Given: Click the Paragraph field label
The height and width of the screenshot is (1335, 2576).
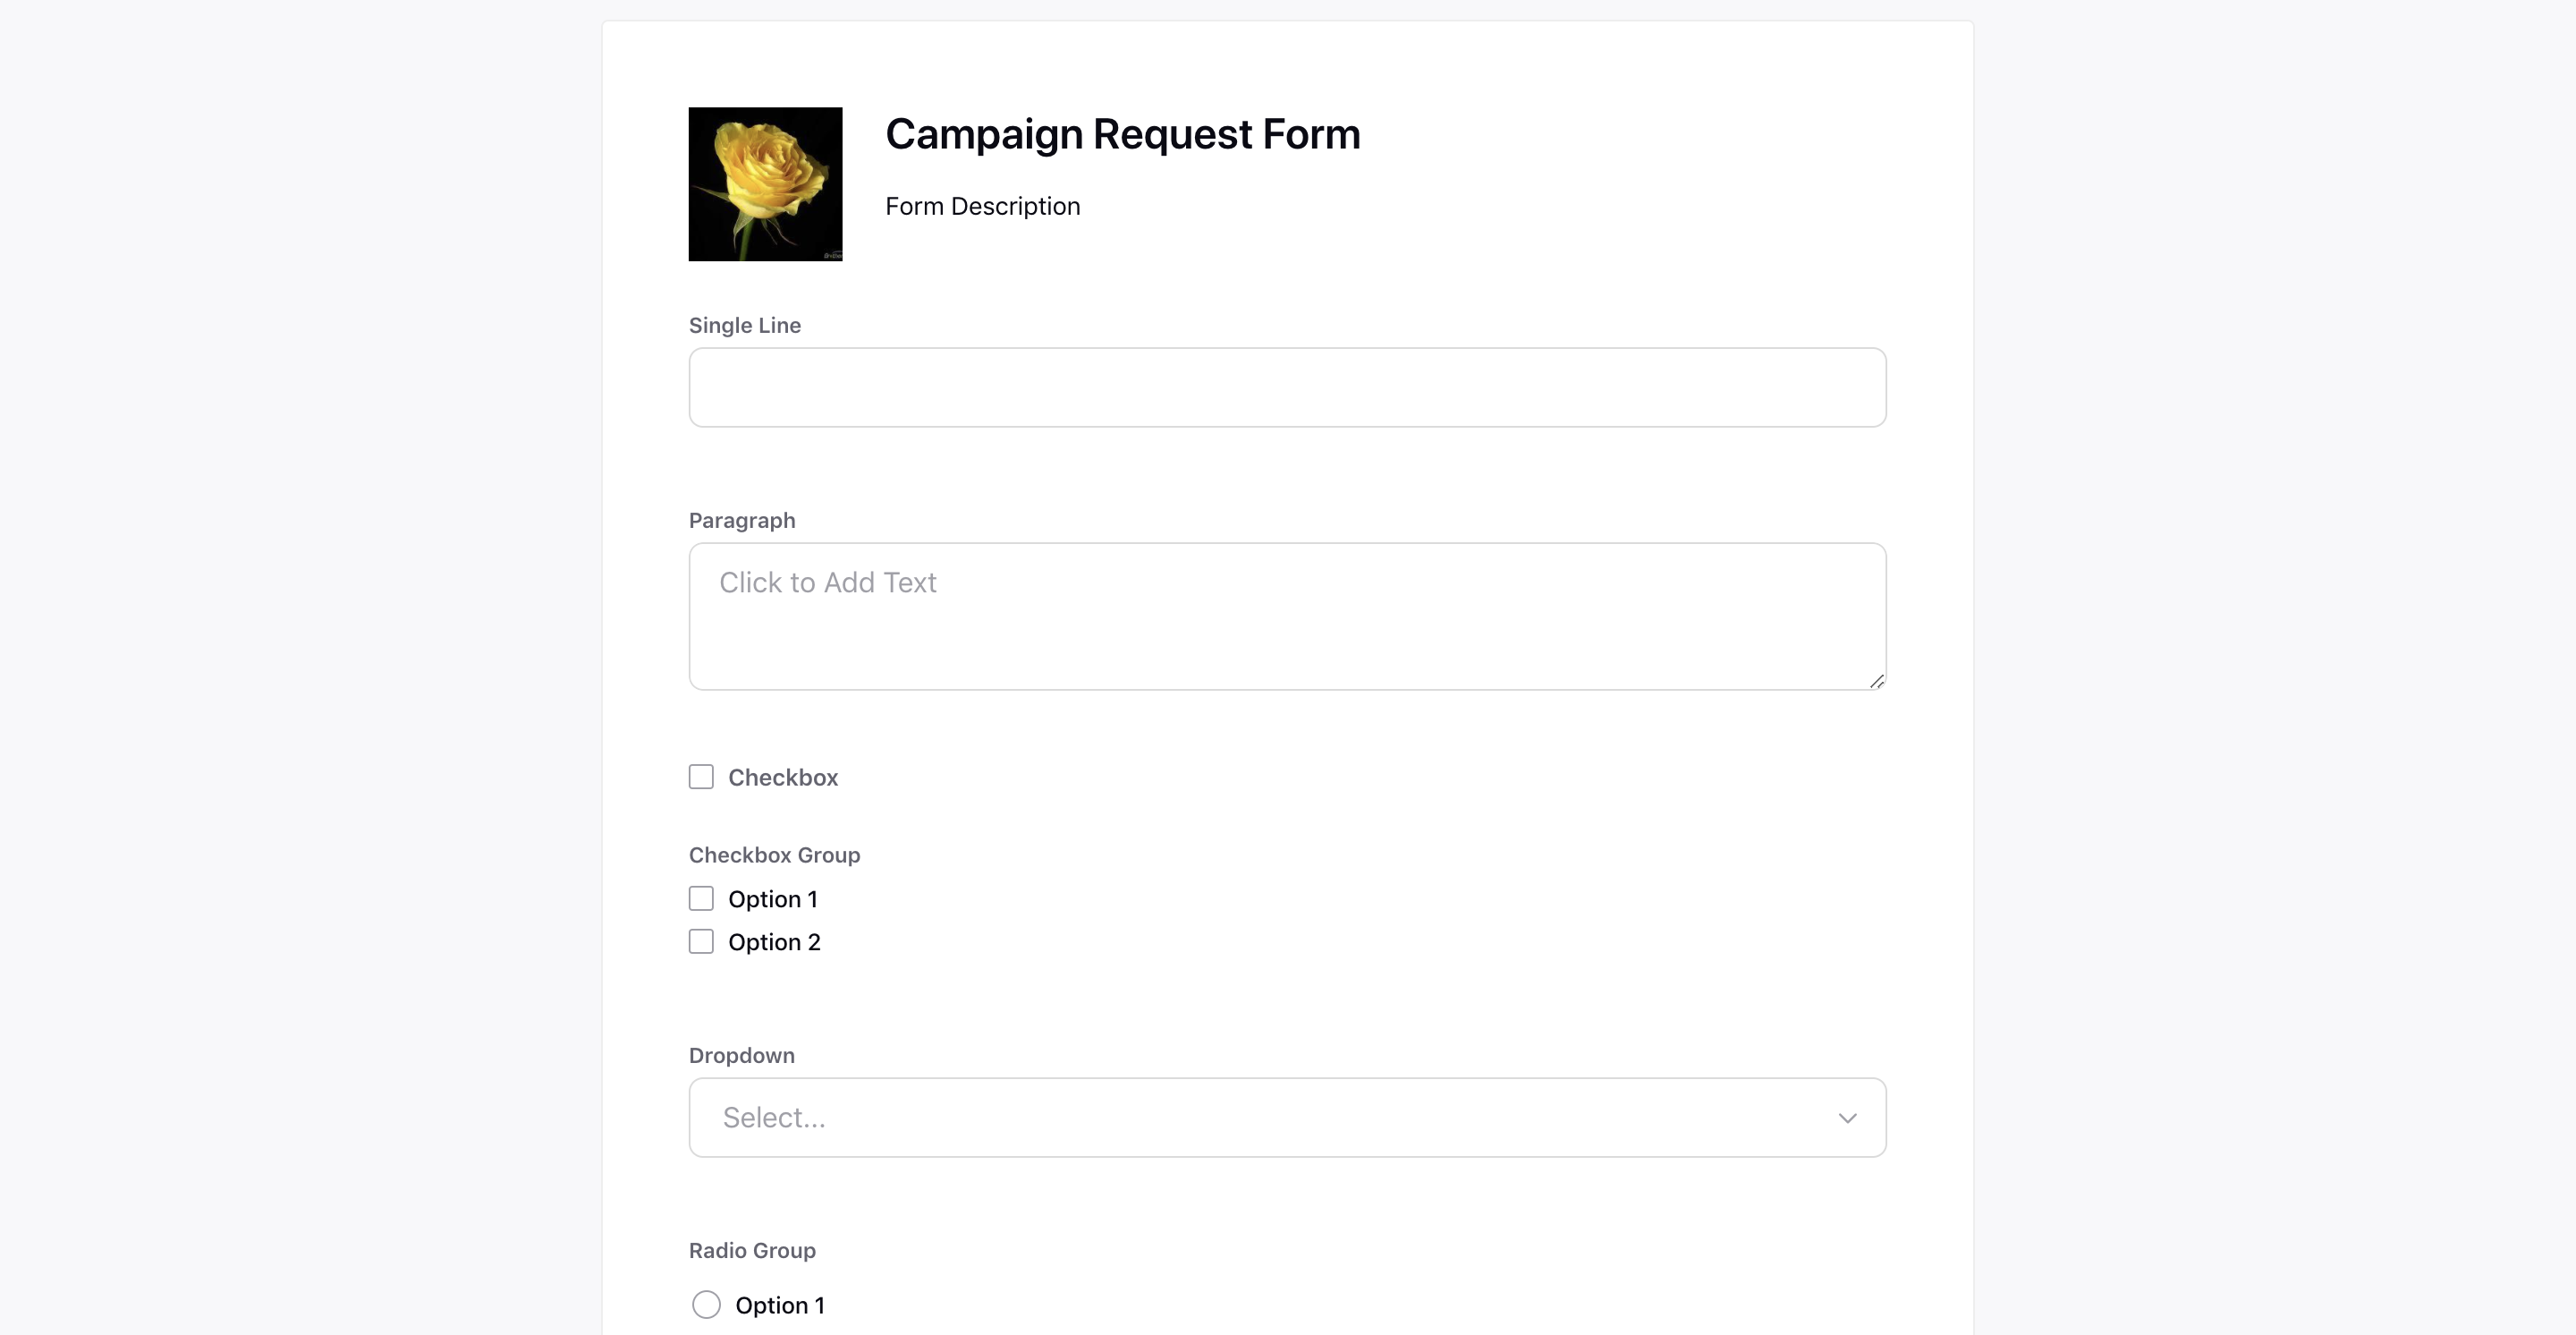Looking at the screenshot, I should point(743,519).
